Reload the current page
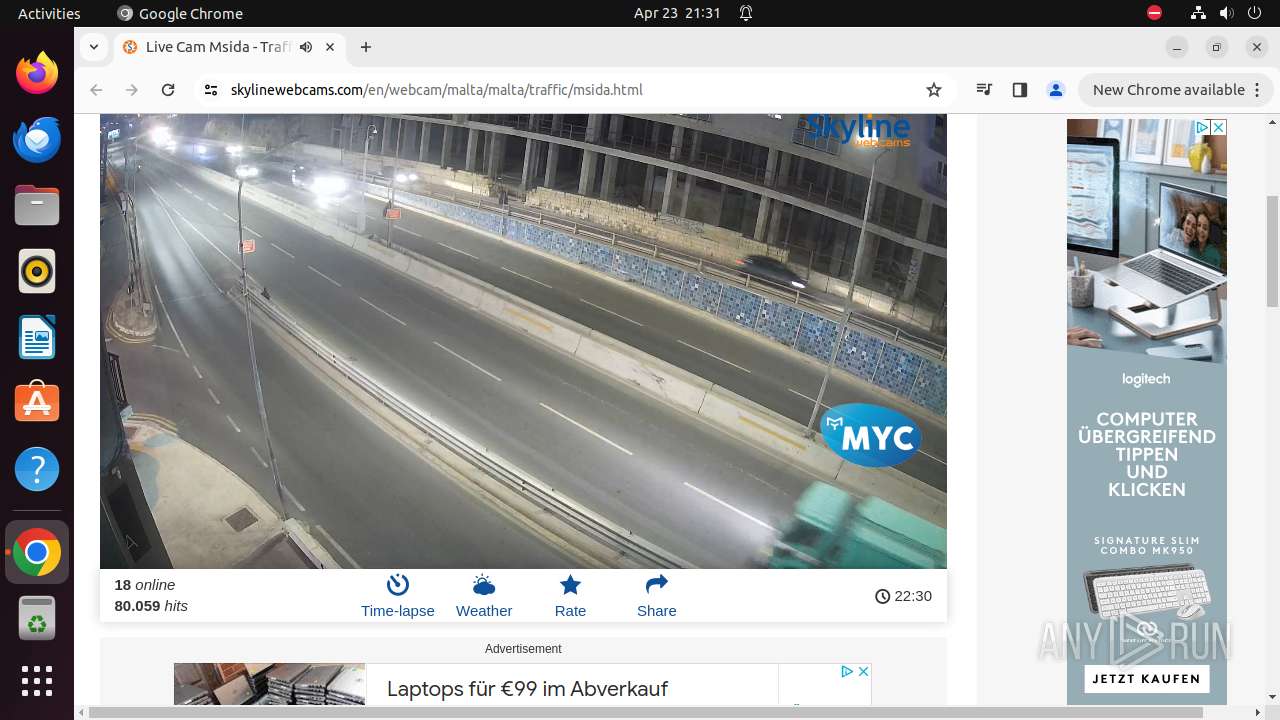This screenshot has height=720, width=1280. [x=168, y=90]
